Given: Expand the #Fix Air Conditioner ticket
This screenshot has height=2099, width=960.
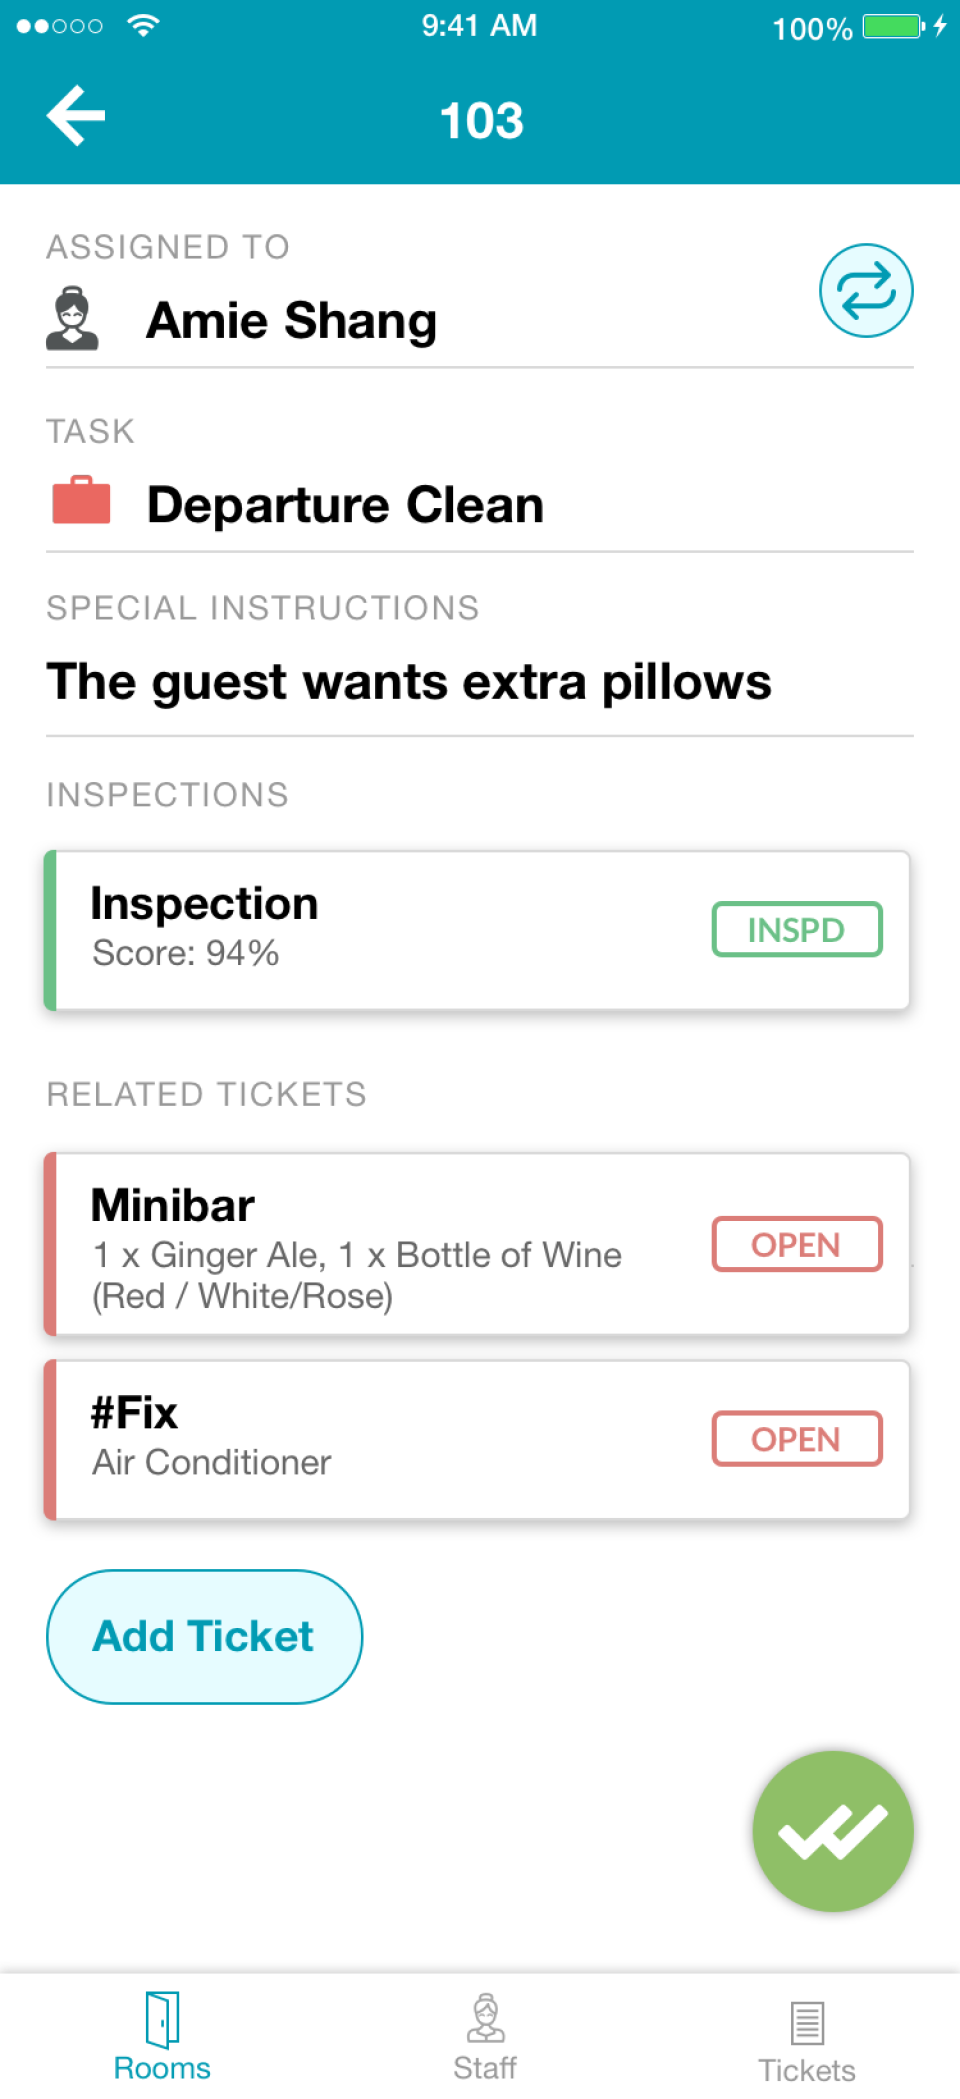Looking at the screenshot, I should pos(380,1439).
